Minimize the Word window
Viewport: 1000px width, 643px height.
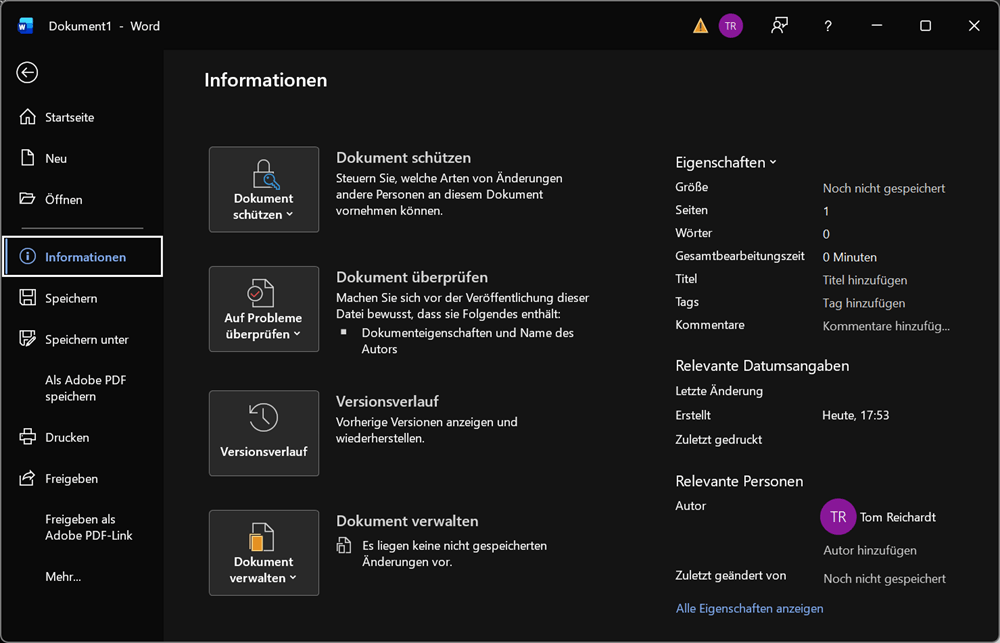(x=877, y=26)
